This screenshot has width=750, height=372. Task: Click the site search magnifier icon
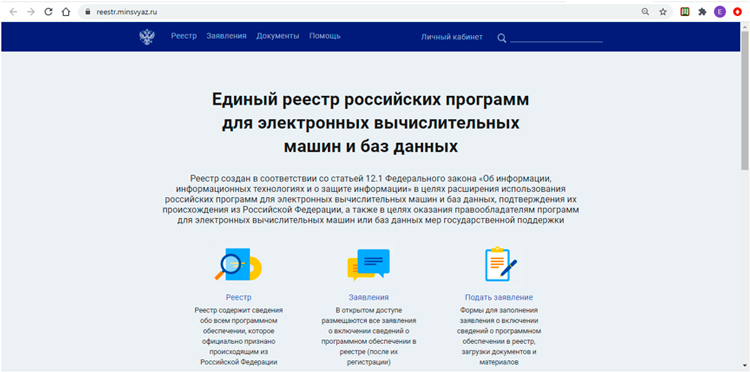[501, 38]
